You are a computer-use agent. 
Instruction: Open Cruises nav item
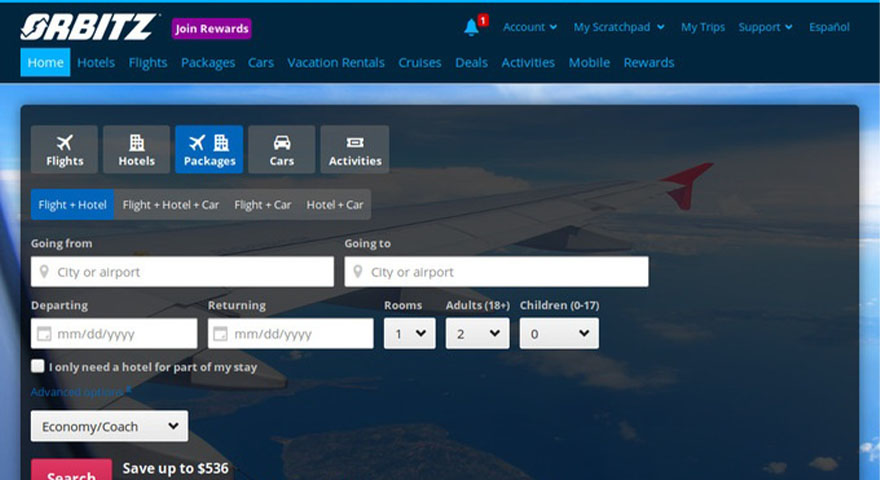point(420,62)
